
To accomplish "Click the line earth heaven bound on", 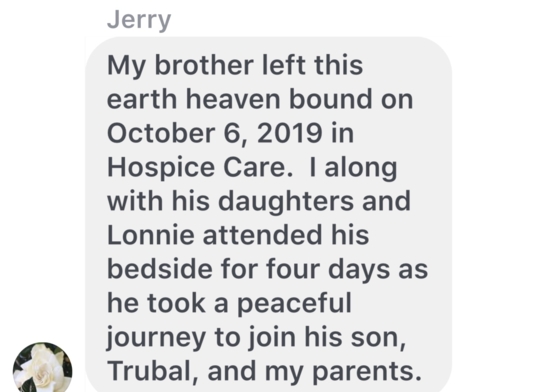I will 260,99.
